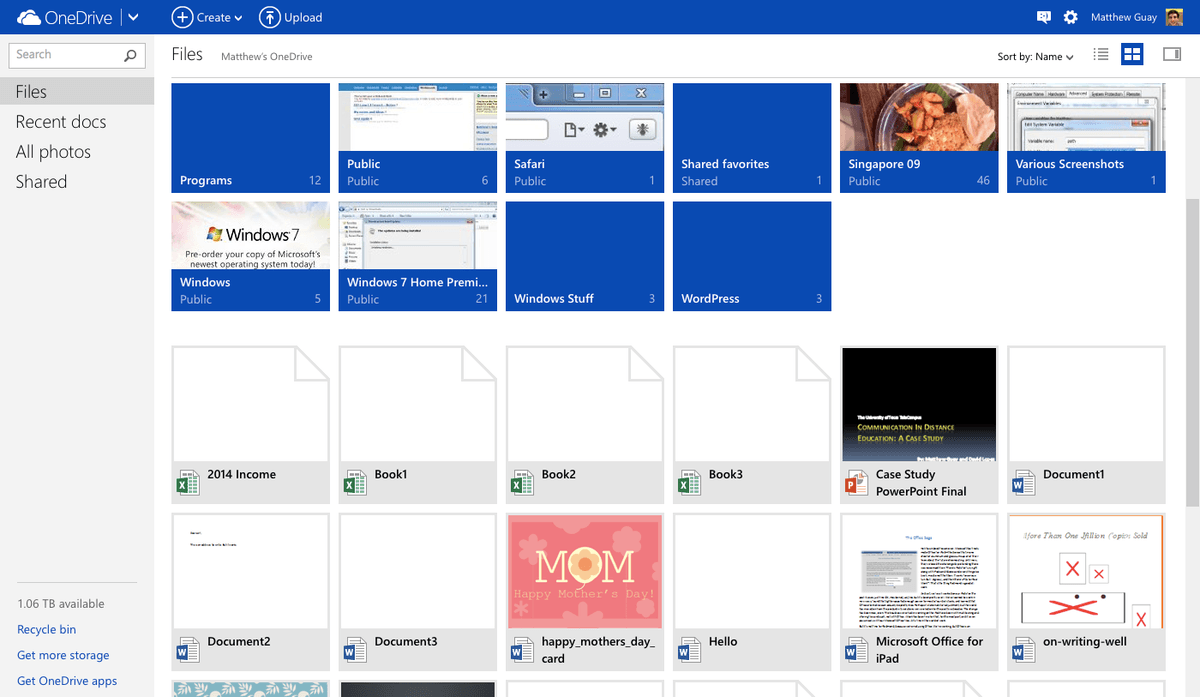Click the 2014 Income file name
Image resolution: width=1200 pixels, height=697 pixels.
[x=242, y=475]
